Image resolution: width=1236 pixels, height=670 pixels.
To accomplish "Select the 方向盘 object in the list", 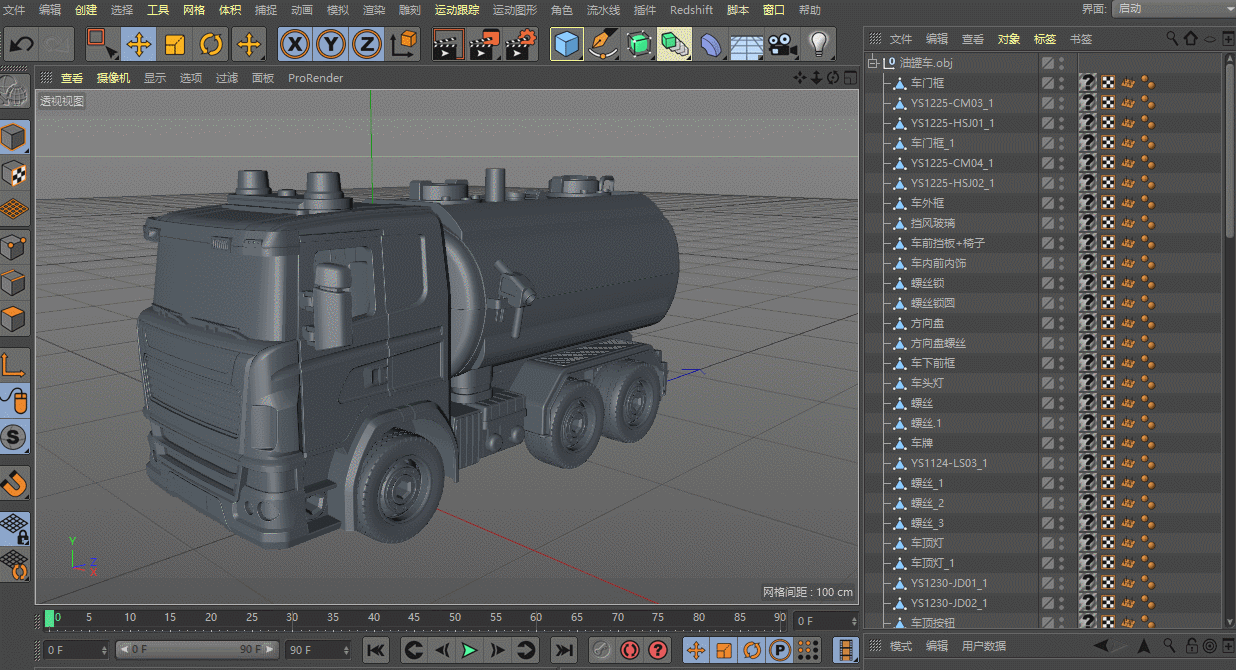I will pos(927,323).
